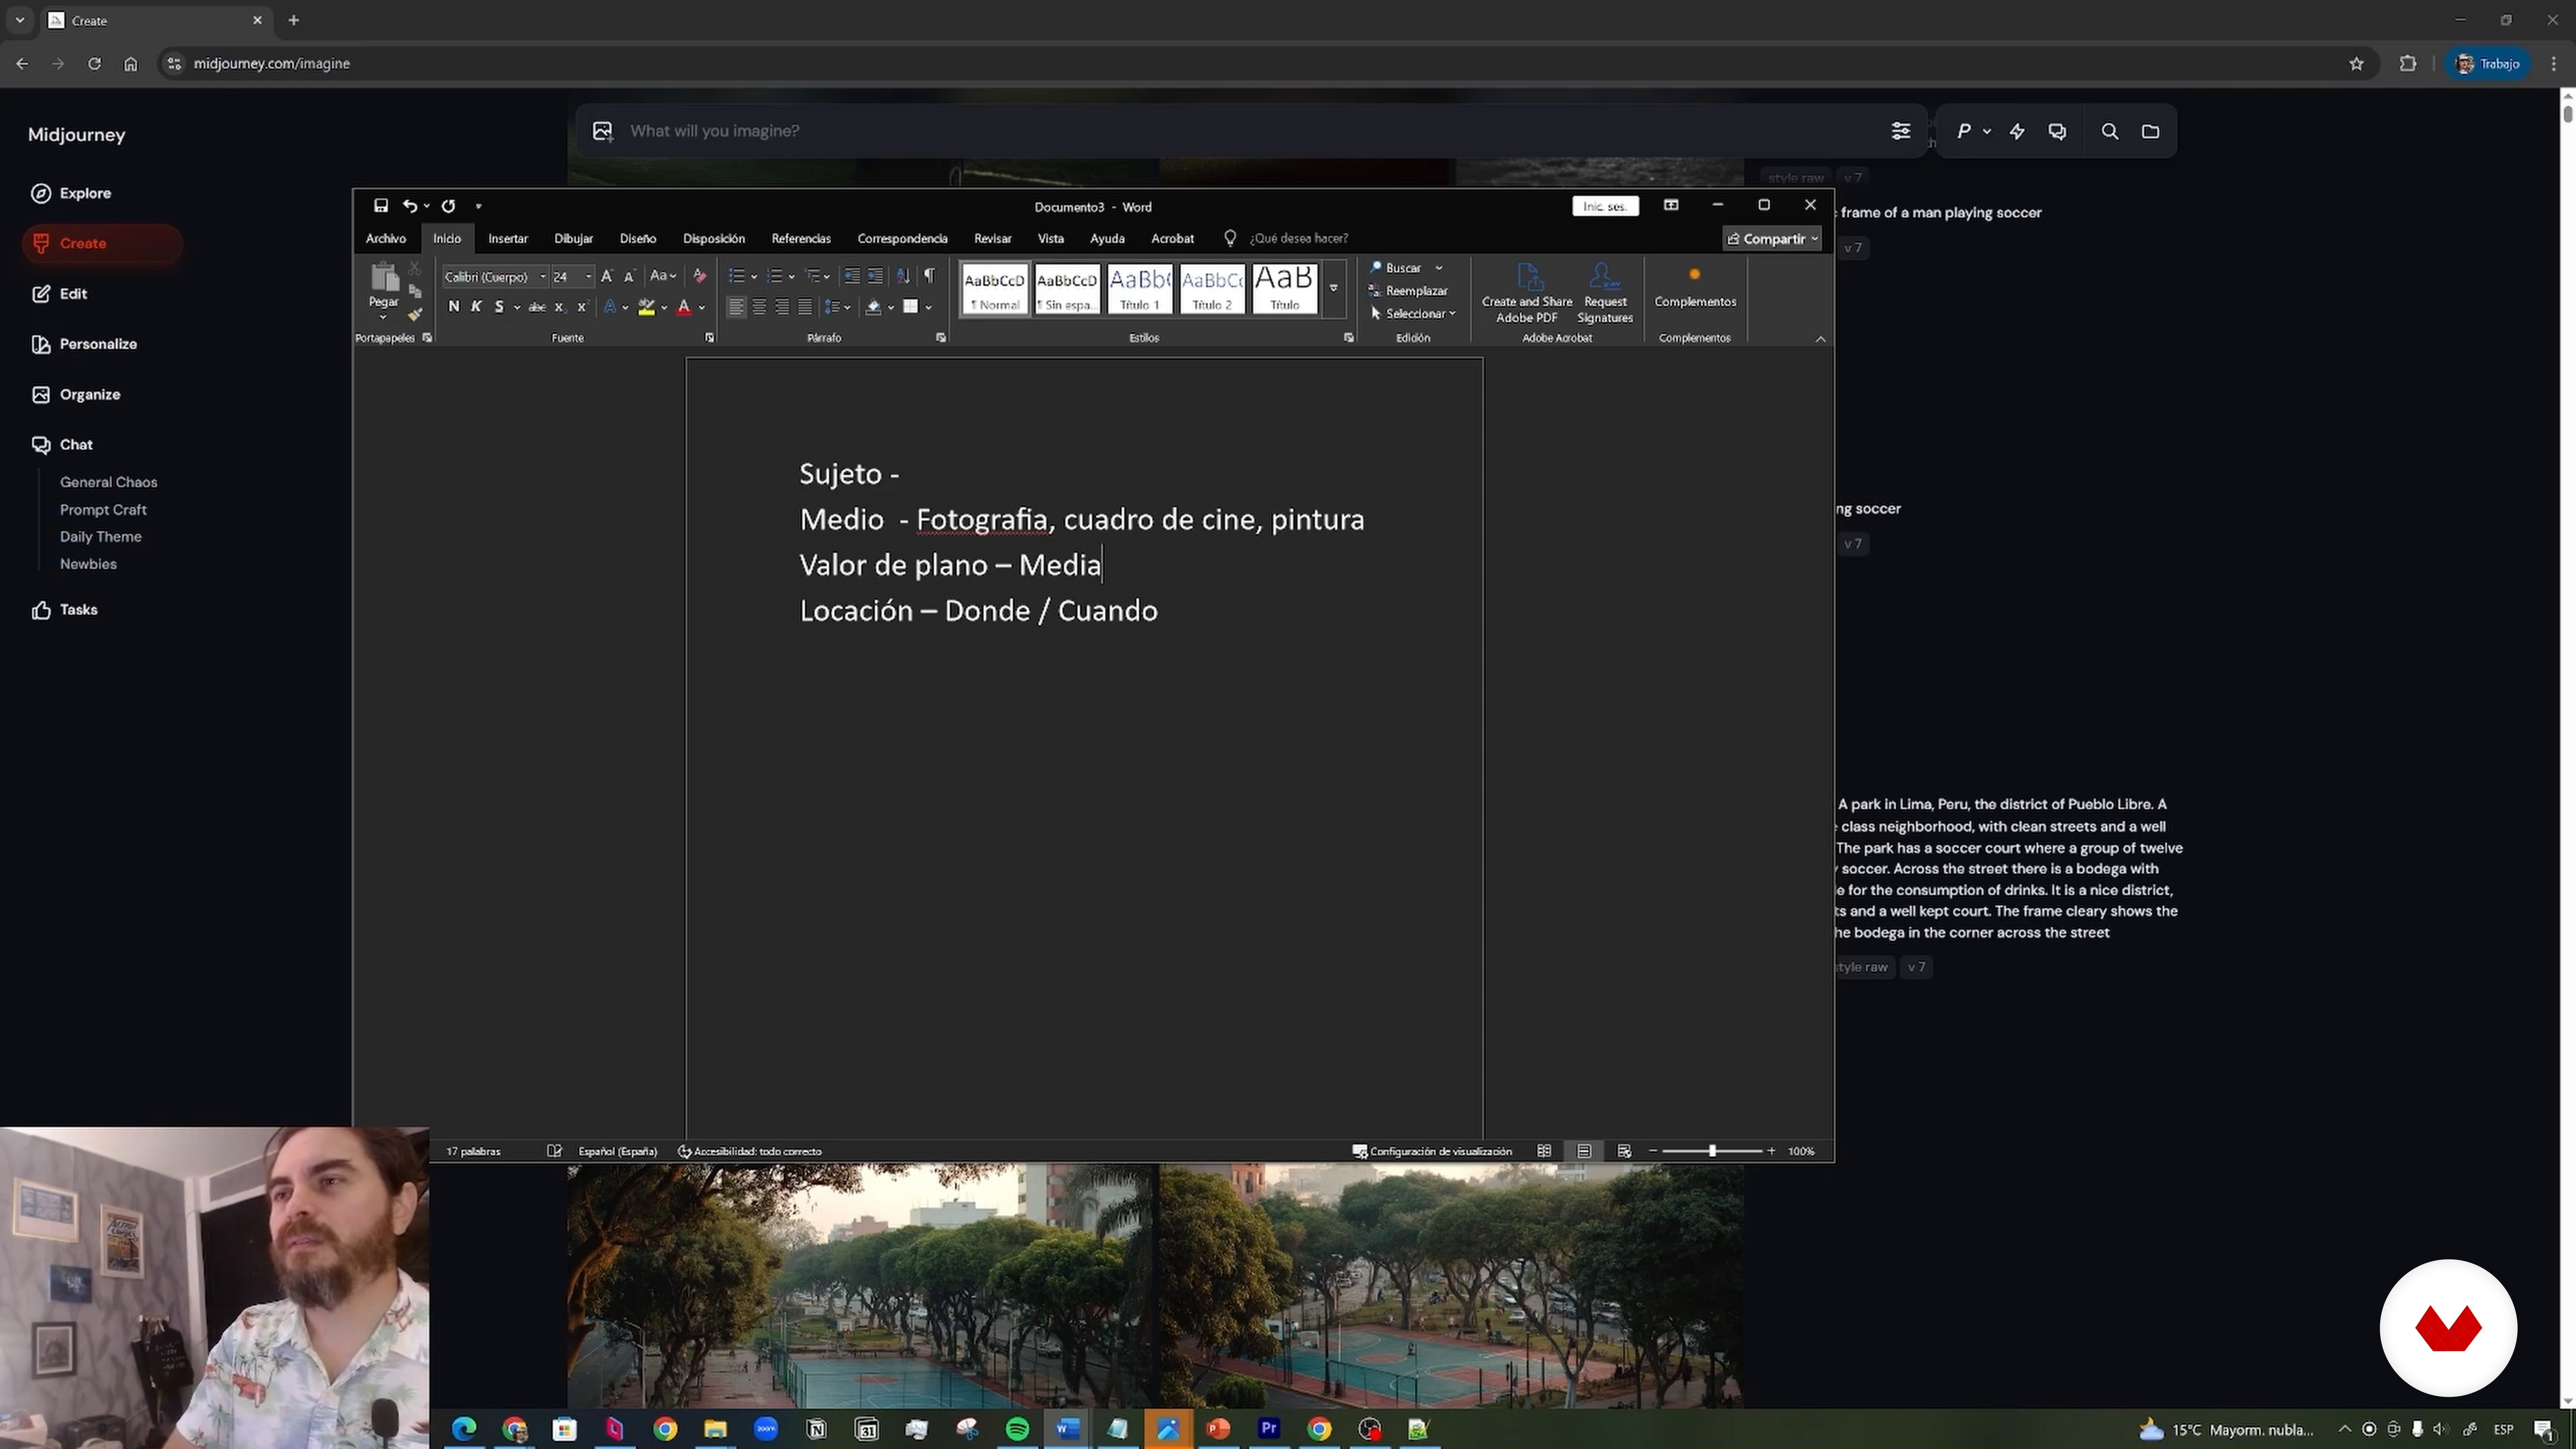Toggle show paragraph marks (¶)
Viewport: 2576px width, 1449px height.
[930, 276]
